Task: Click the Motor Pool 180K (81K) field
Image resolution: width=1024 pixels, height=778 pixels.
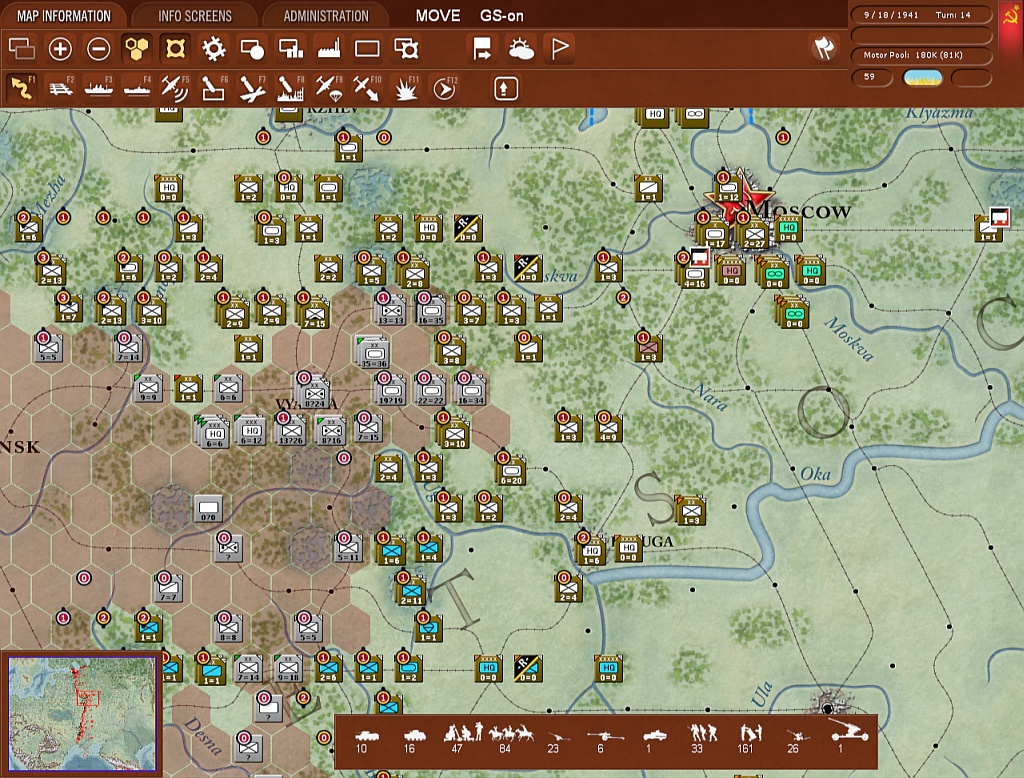Action: click(x=921, y=55)
